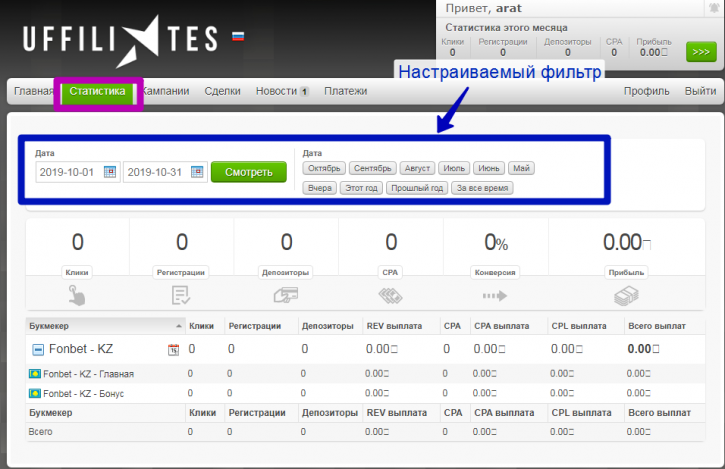Filter by Июнь
This screenshot has width=725, height=469.
point(489,168)
